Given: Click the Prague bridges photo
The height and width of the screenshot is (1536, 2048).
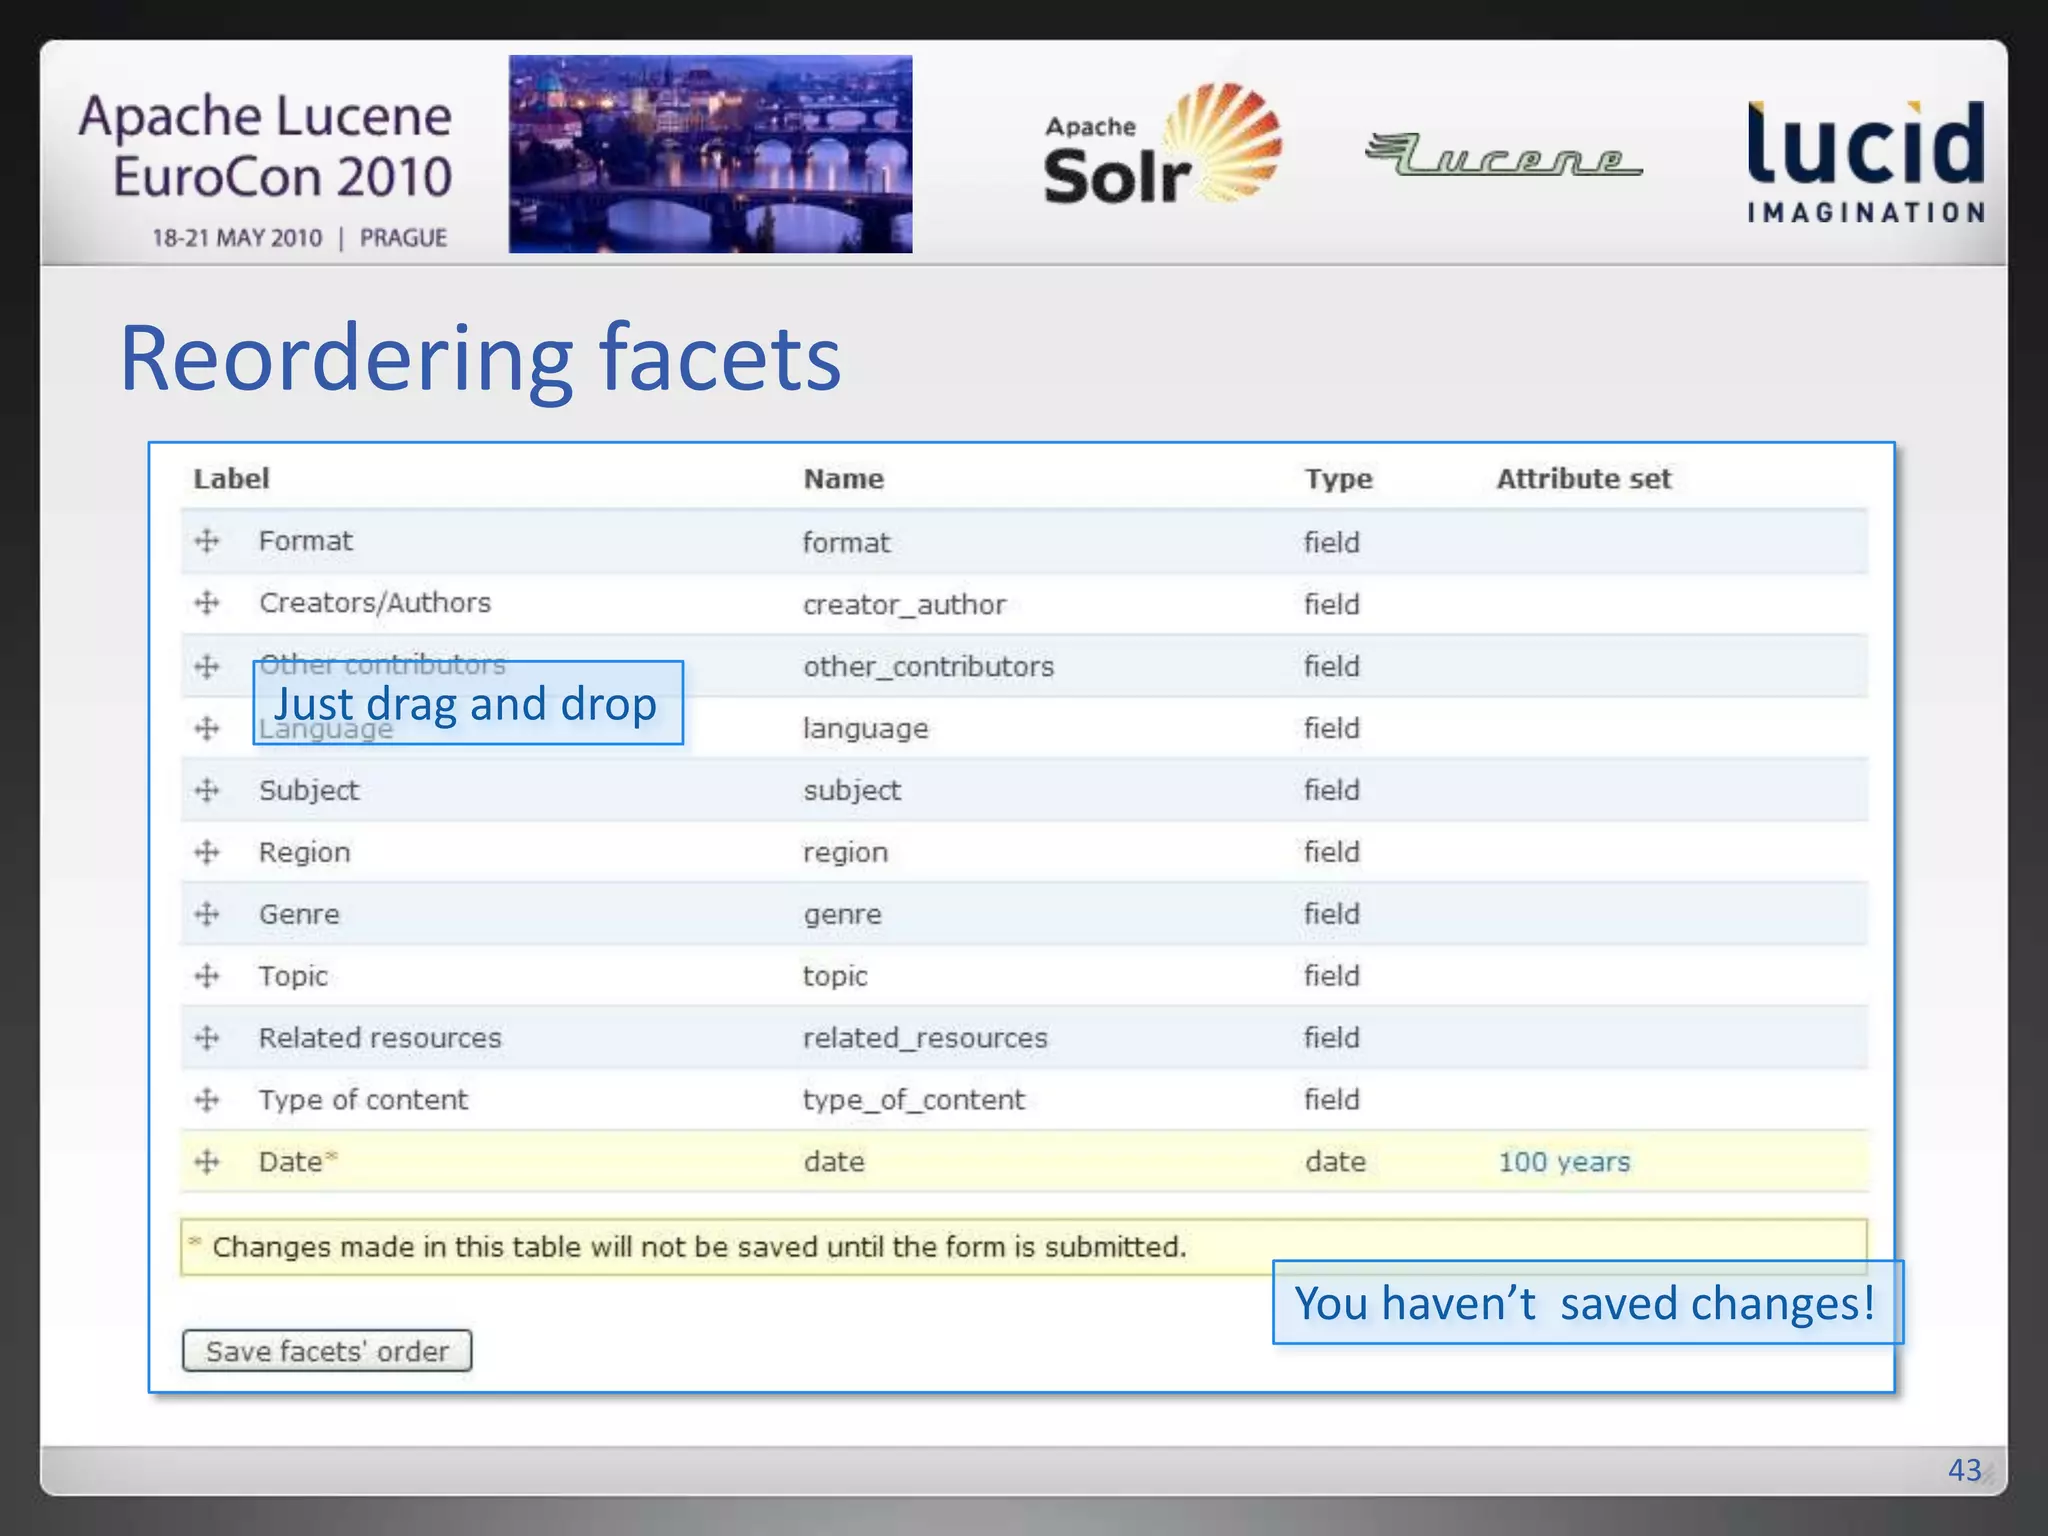Looking at the screenshot, I should click(710, 154).
